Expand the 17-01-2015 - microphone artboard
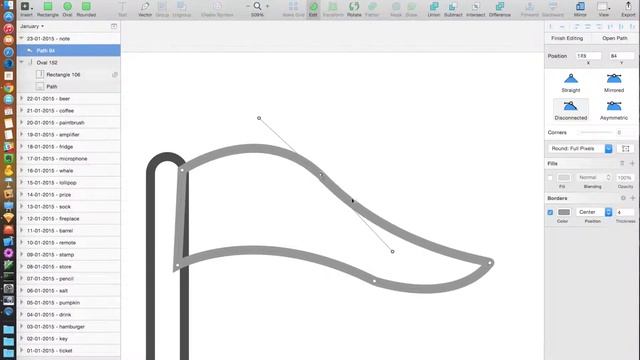This screenshot has width=640, height=360. [x=22, y=158]
